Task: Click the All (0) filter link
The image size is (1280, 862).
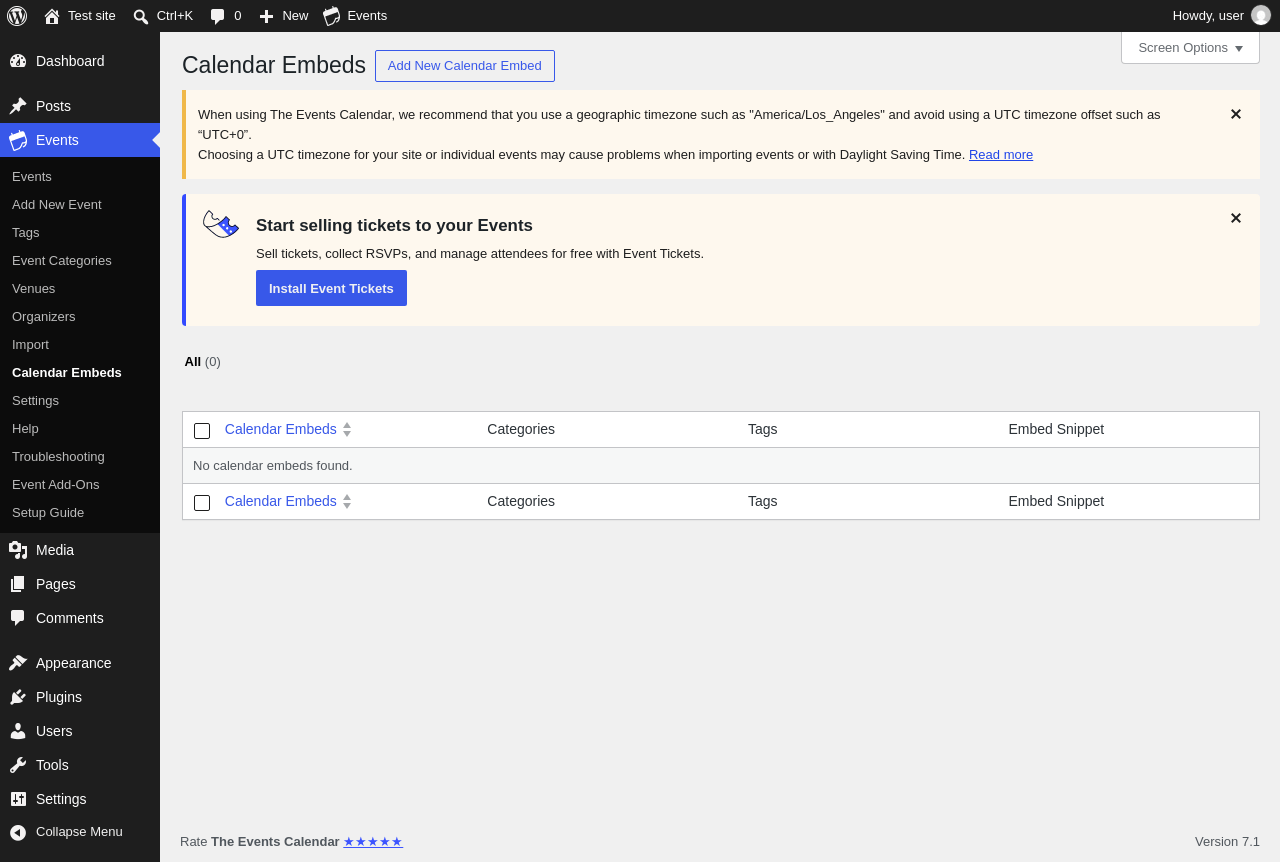Action: point(202,362)
